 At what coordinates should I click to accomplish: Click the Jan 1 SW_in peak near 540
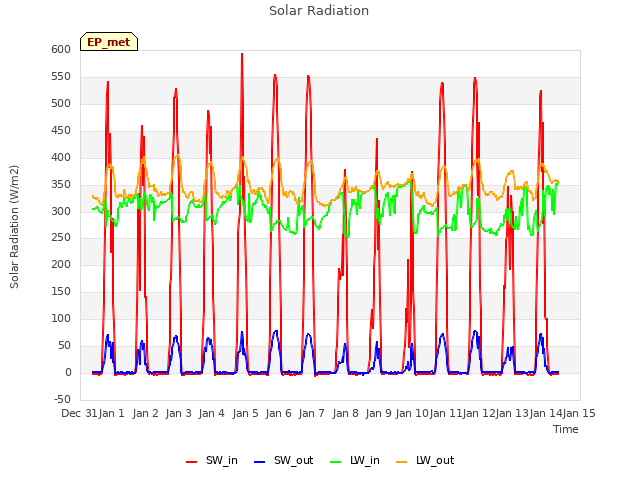[x=108, y=82]
